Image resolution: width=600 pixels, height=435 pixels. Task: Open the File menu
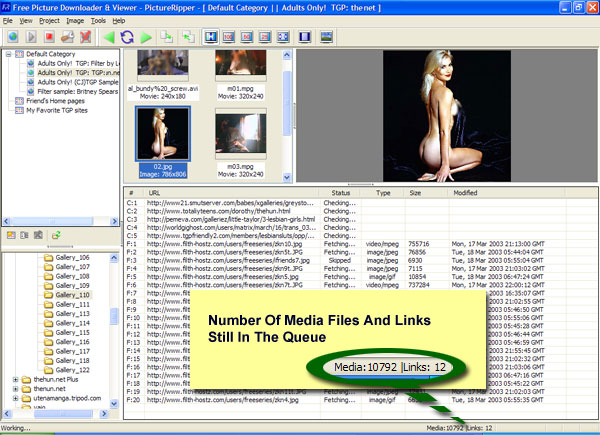(x=8, y=21)
